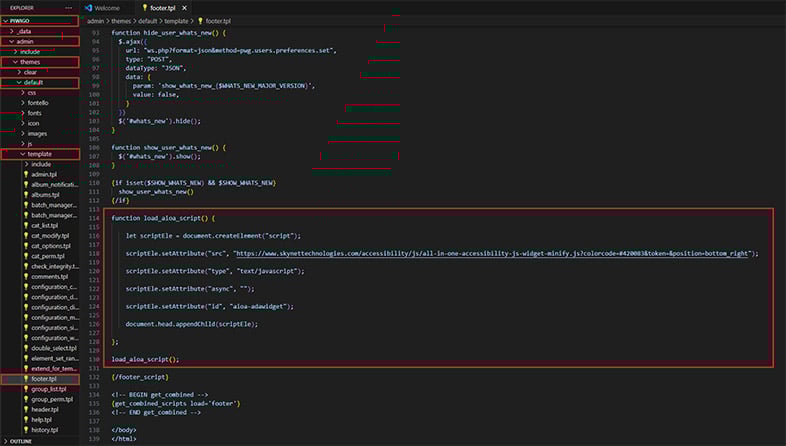Click the file icon next to albums.tpl
786x446 pixels.
pos(27,195)
